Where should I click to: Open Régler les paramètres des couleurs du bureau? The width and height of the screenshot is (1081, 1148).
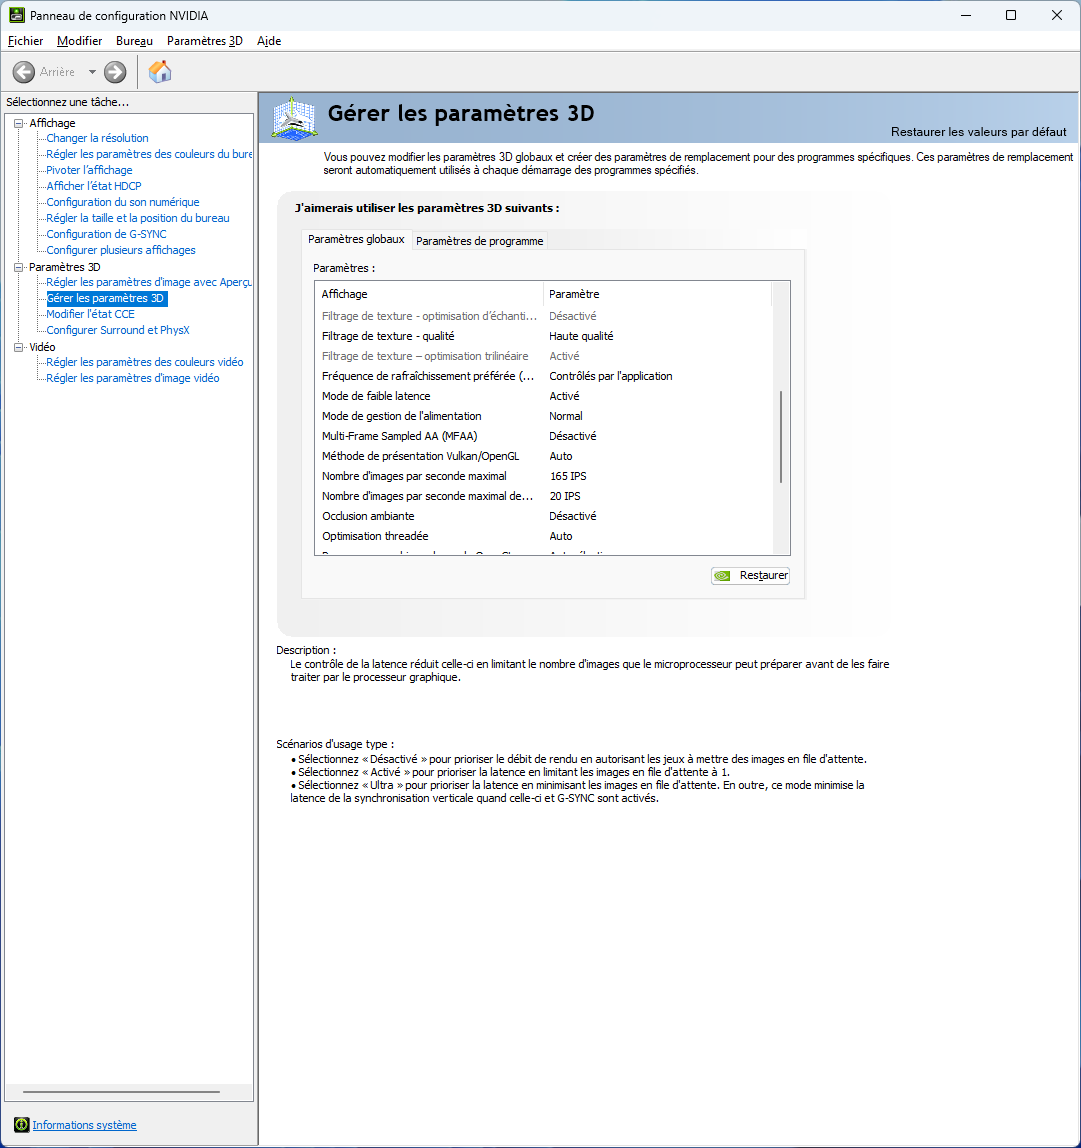[149, 154]
